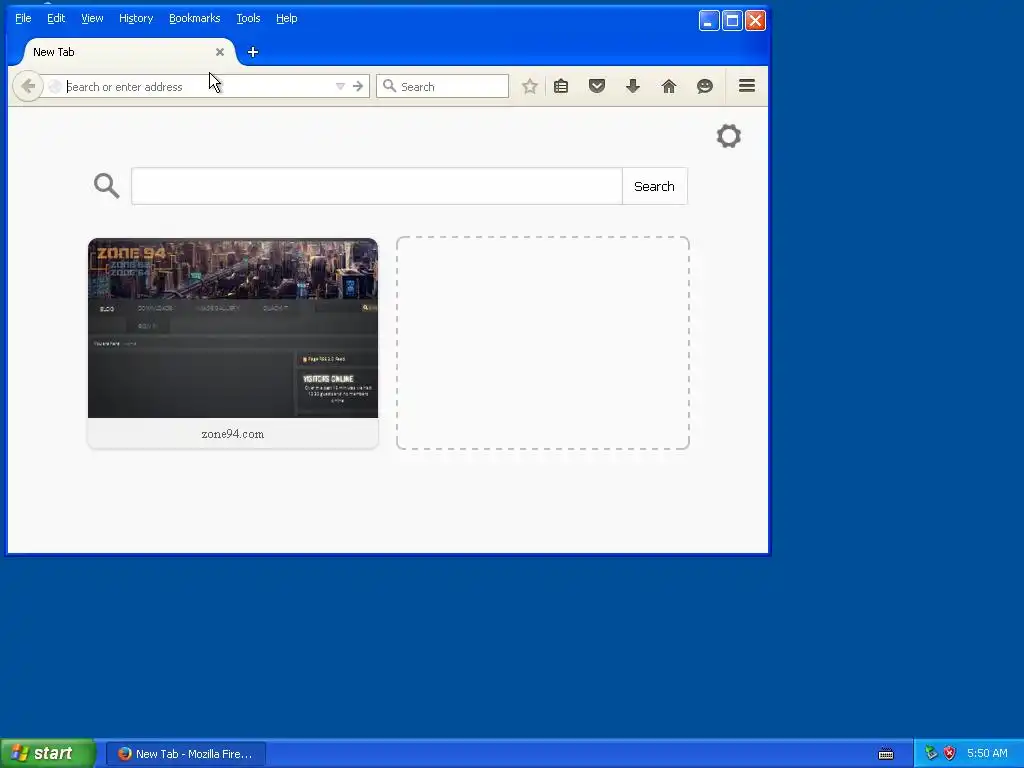Open new tab page settings gear
This screenshot has width=1024, height=768.
(729, 136)
